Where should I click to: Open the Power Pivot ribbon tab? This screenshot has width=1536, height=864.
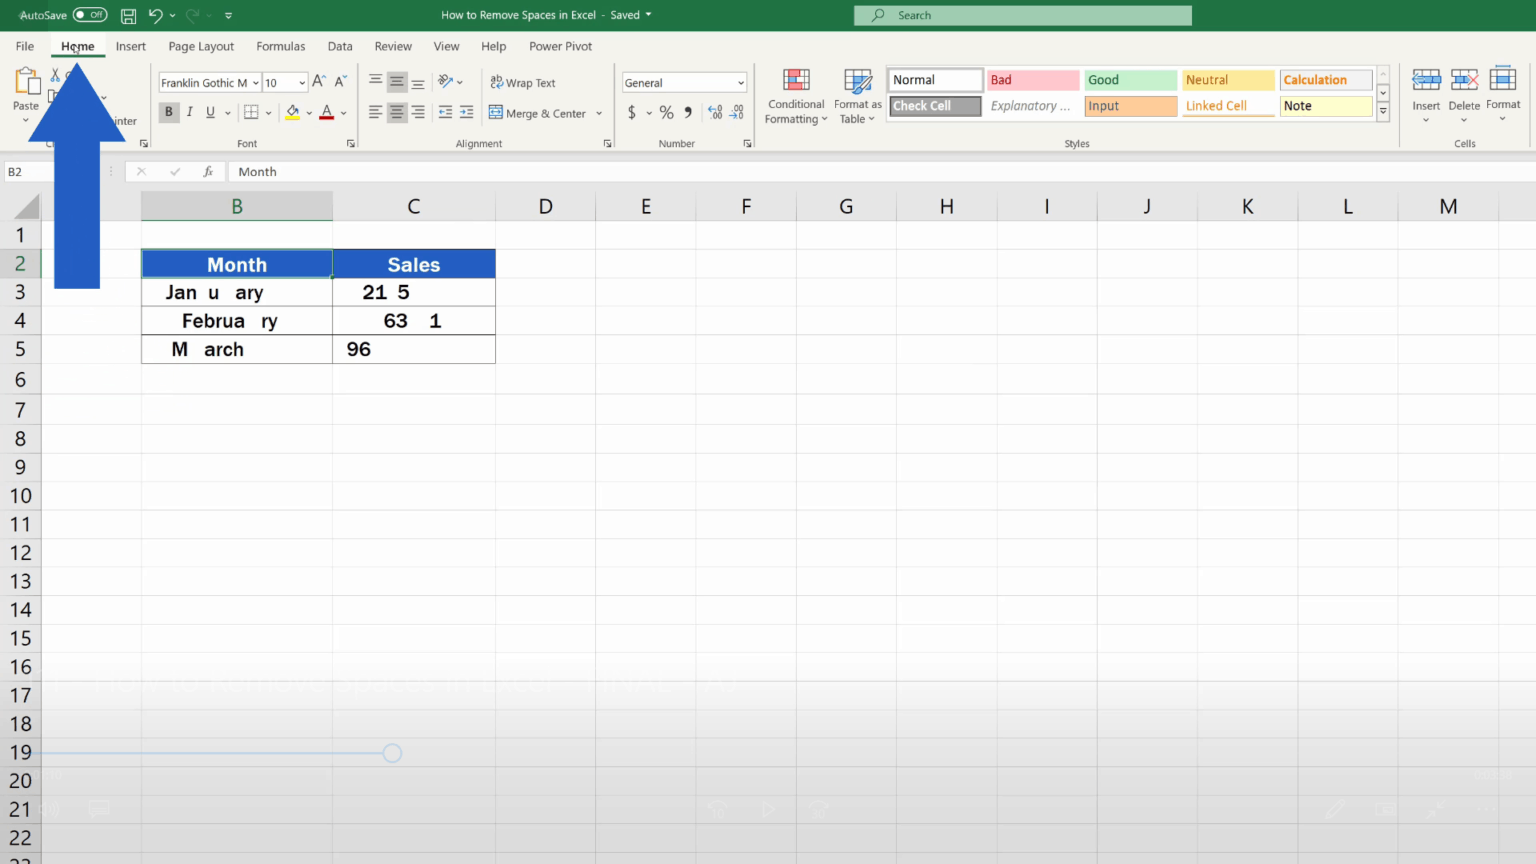560,46
